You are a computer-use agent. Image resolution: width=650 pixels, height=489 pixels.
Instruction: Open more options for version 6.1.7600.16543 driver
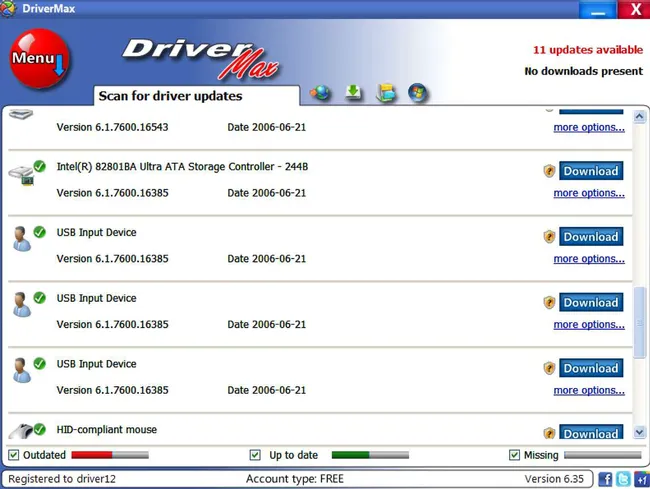pos(589,127)
